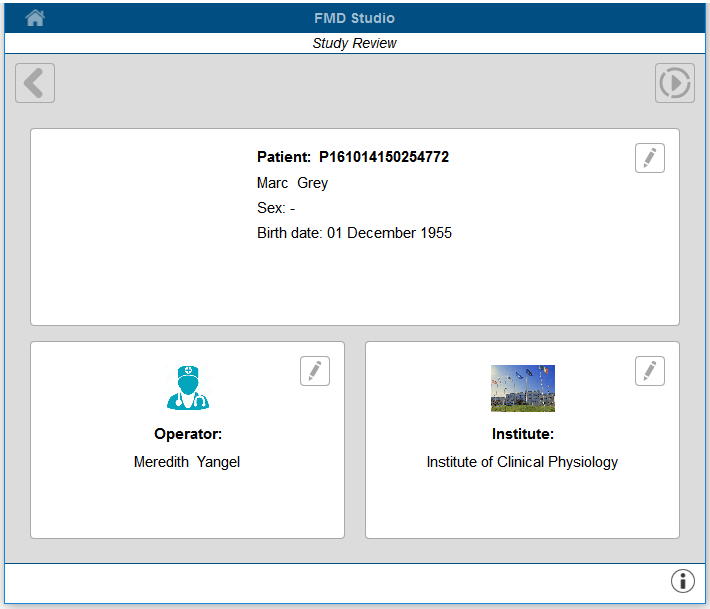710x609 pixels.
Task: Edit the Institute using the pencil icon
Action: (650, 371)
